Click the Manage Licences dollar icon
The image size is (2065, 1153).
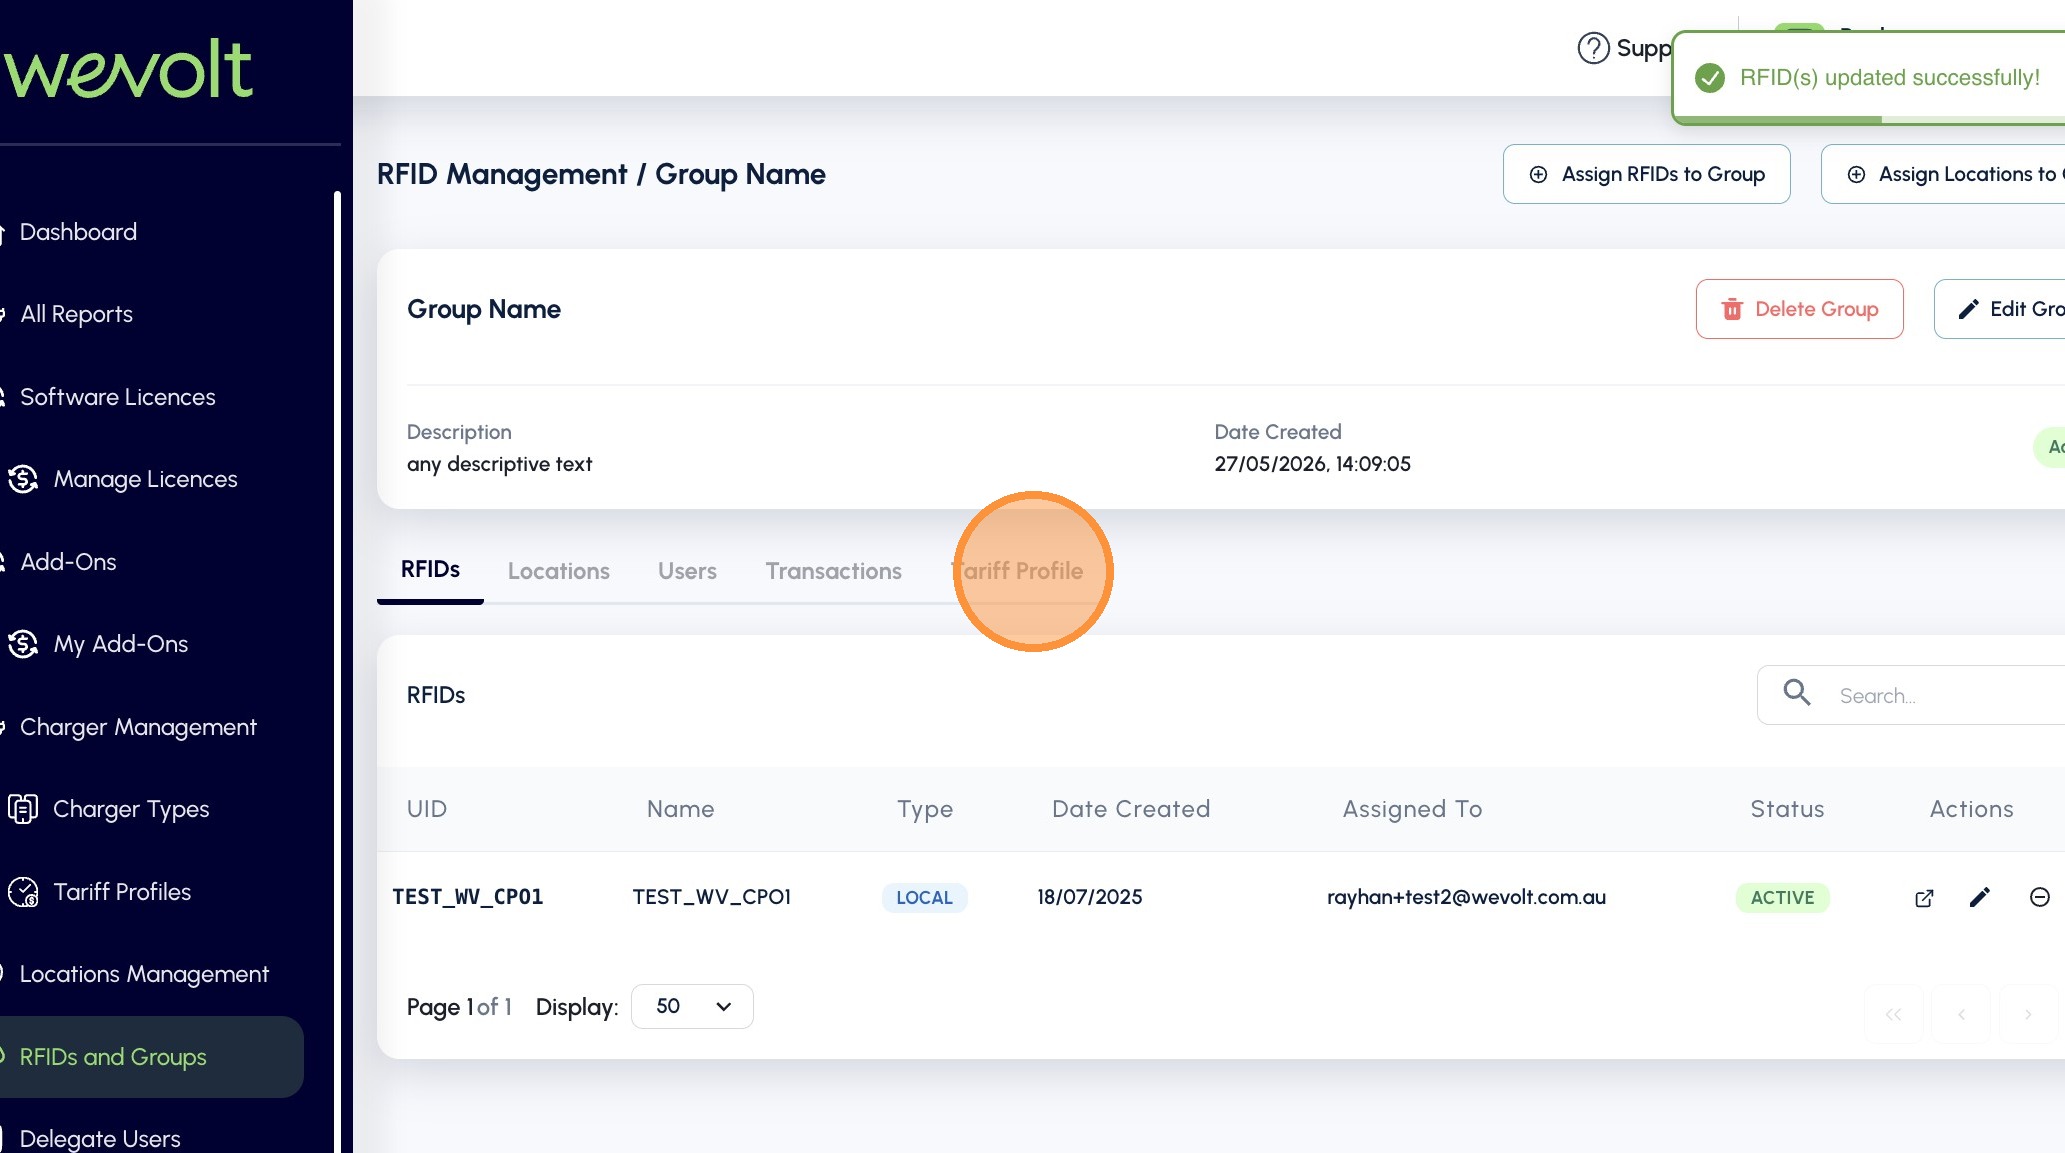coord(23,479)
